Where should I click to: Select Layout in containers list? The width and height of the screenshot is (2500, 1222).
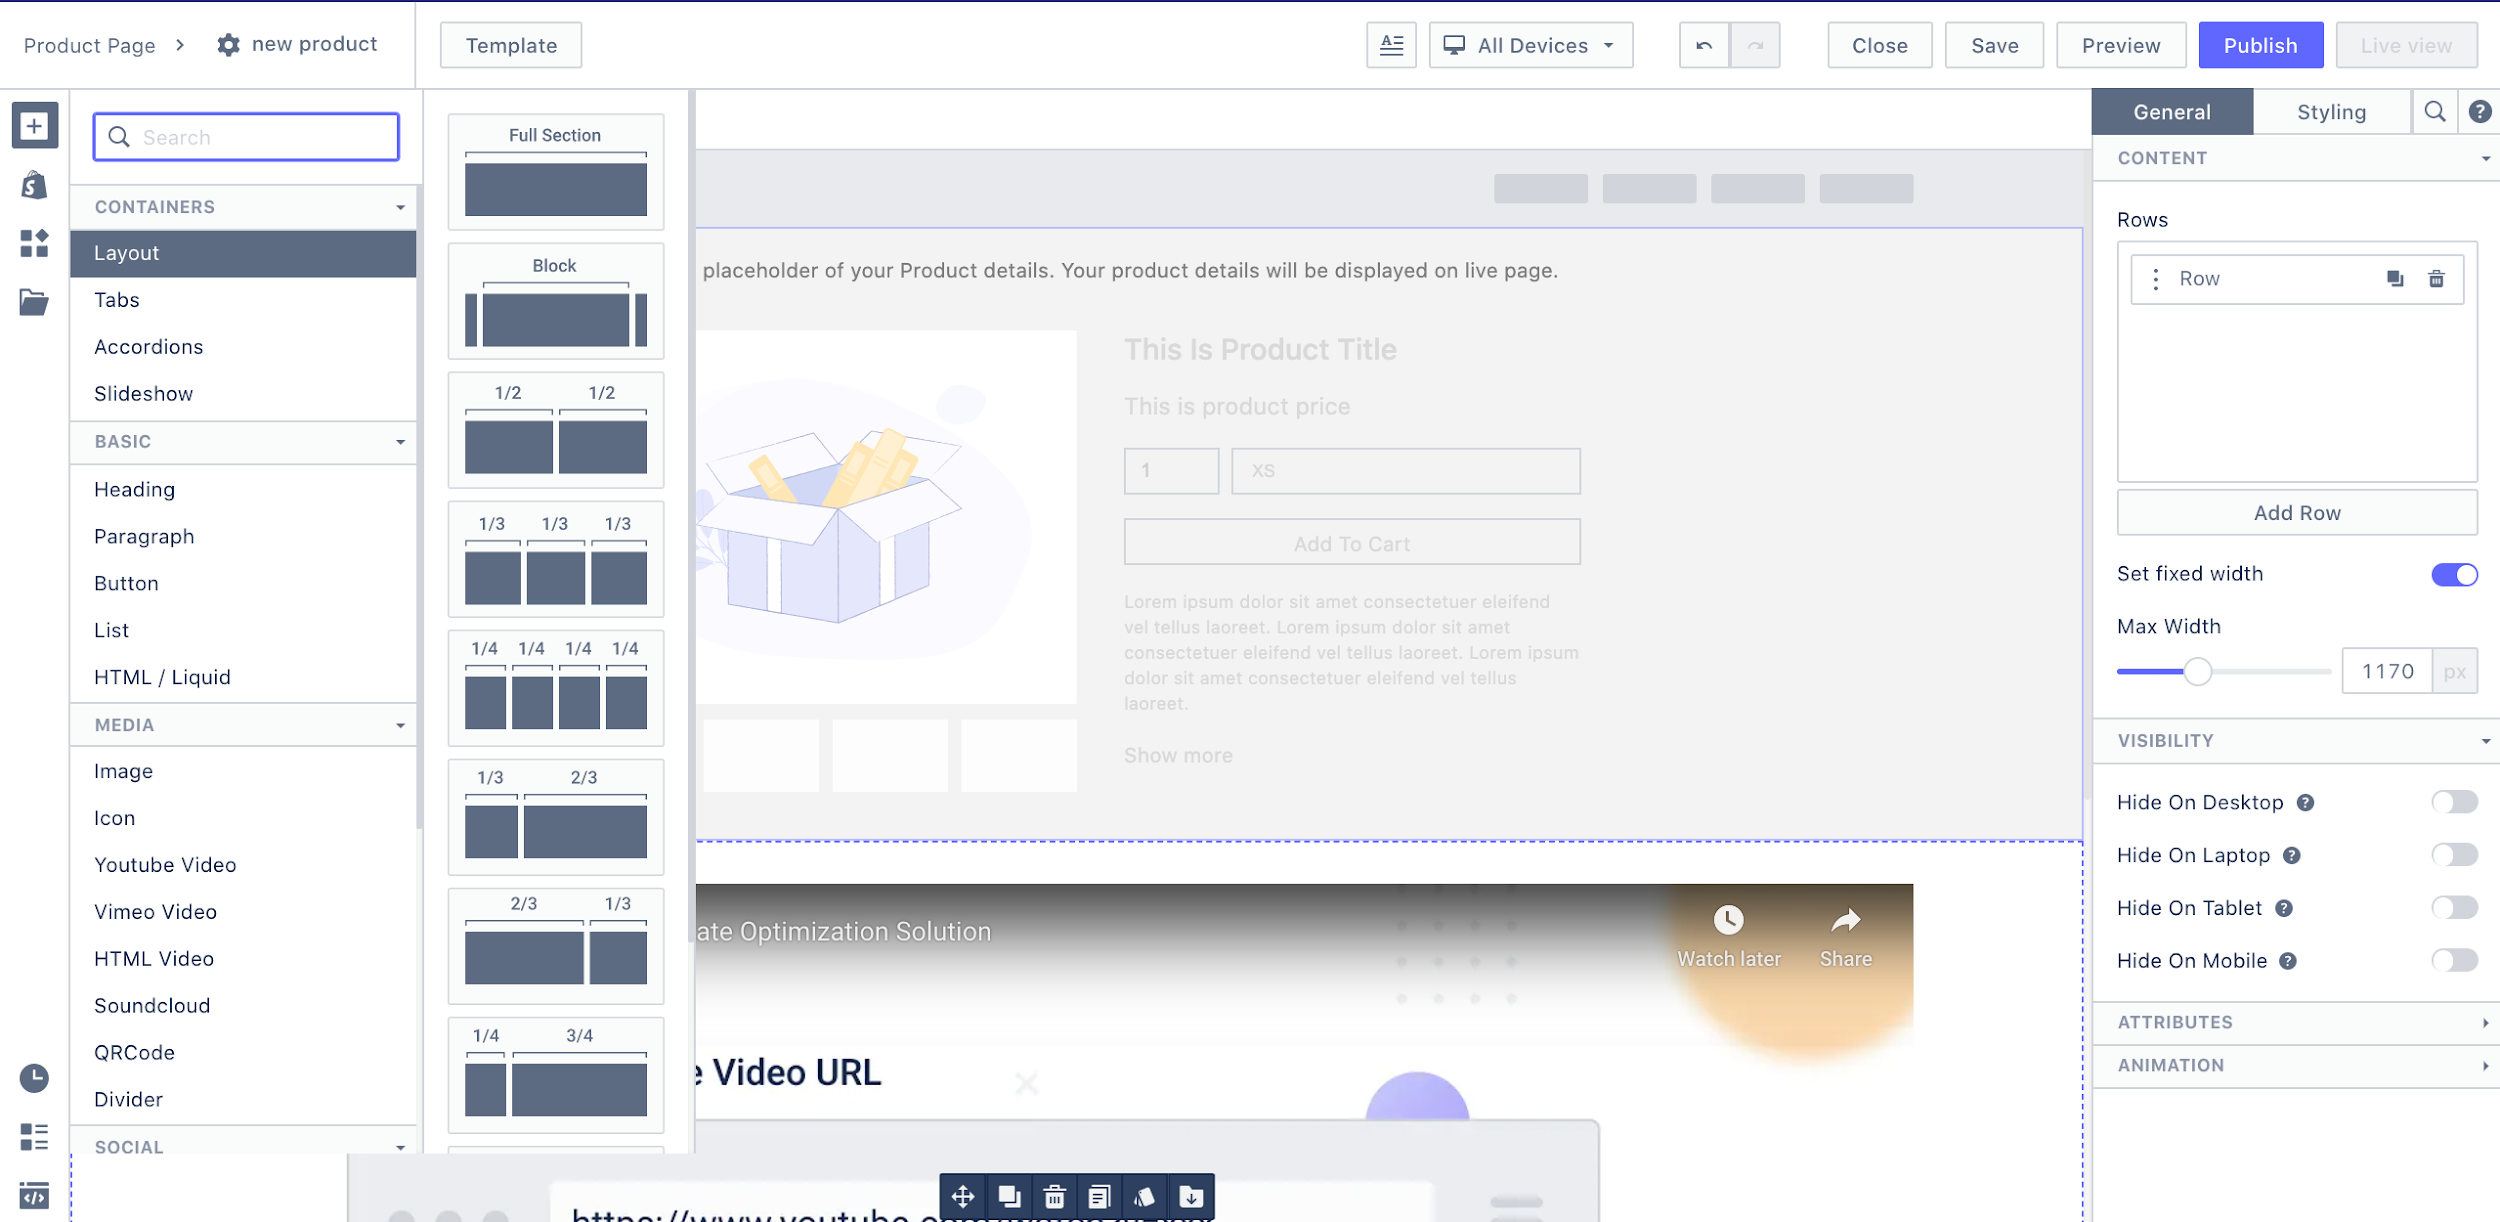243,253
